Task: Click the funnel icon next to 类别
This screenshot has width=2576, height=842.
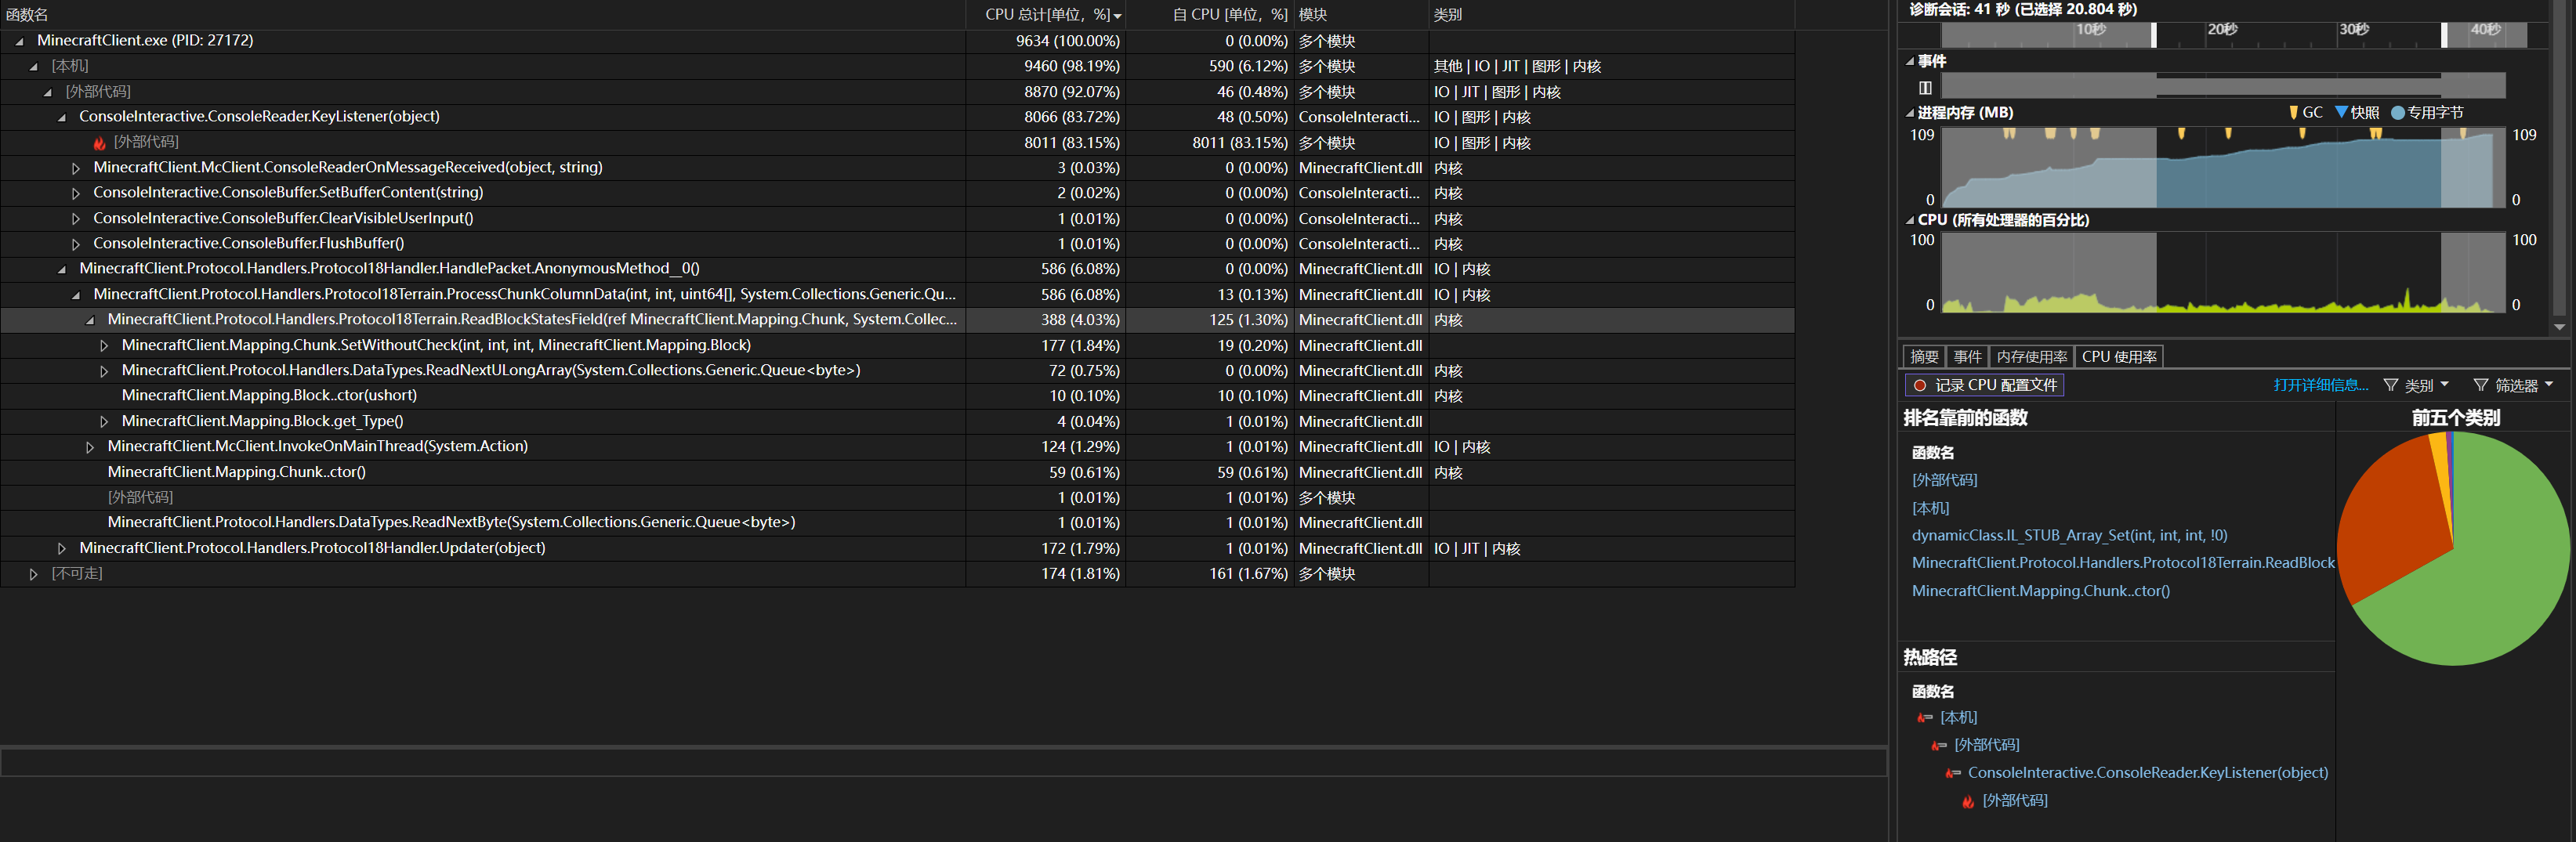Action: [x=2391, y=385]
